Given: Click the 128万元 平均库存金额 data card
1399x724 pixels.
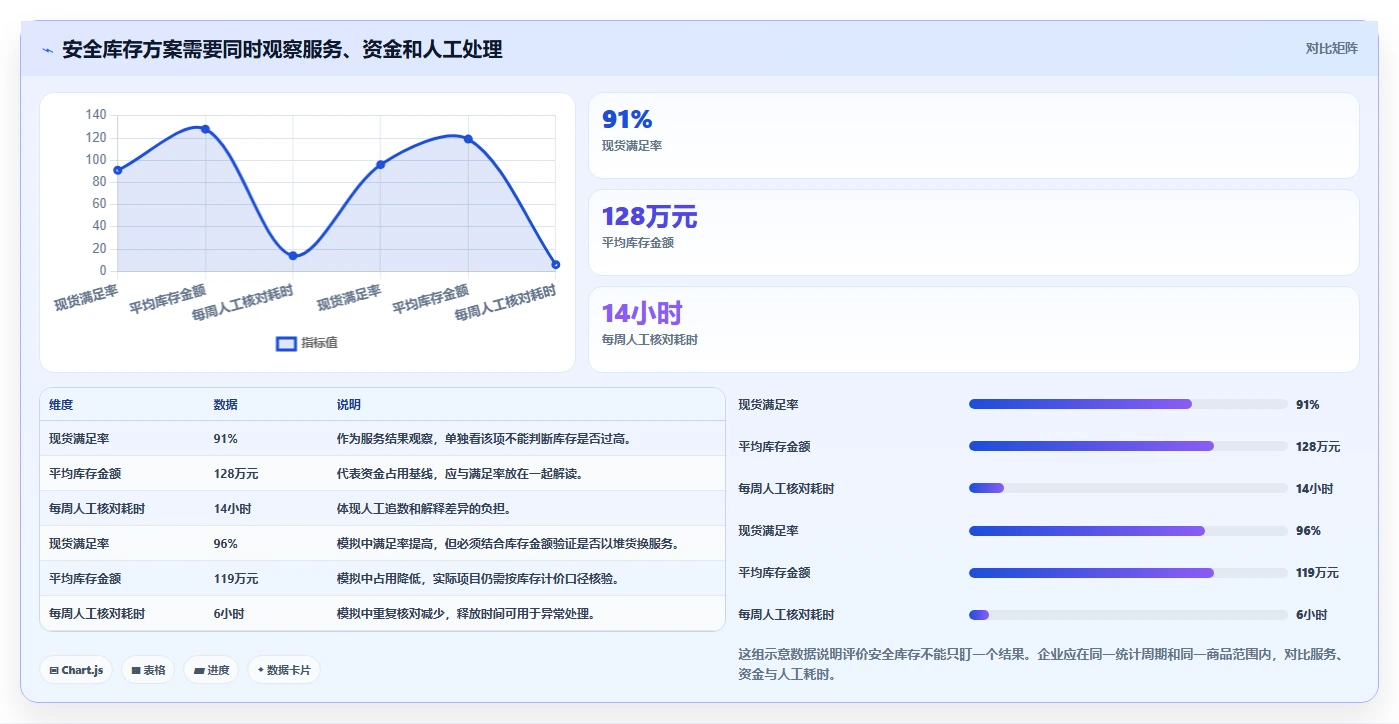Looking at the screenshot, I should pyautogui.click(x=974, y=232).
